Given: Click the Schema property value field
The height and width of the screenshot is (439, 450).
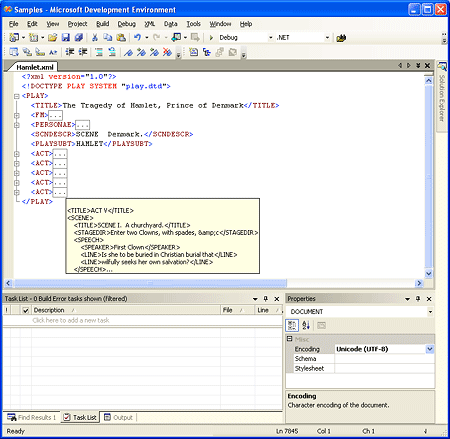Looking at the screenshot, I should point(384,359).
